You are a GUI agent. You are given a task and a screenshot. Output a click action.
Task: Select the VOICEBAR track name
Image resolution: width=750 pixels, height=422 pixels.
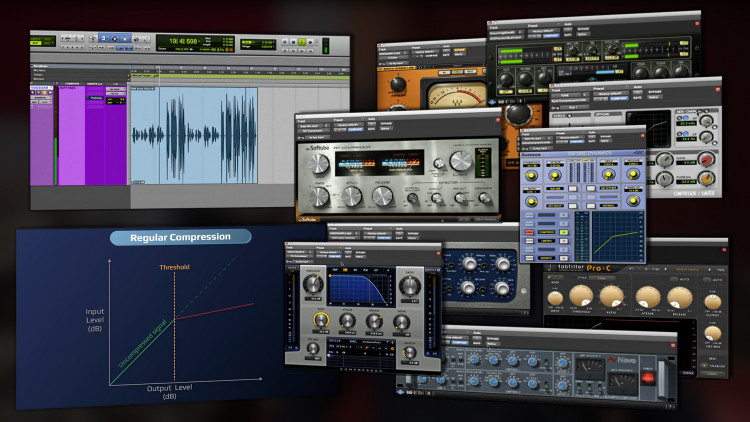41,88
